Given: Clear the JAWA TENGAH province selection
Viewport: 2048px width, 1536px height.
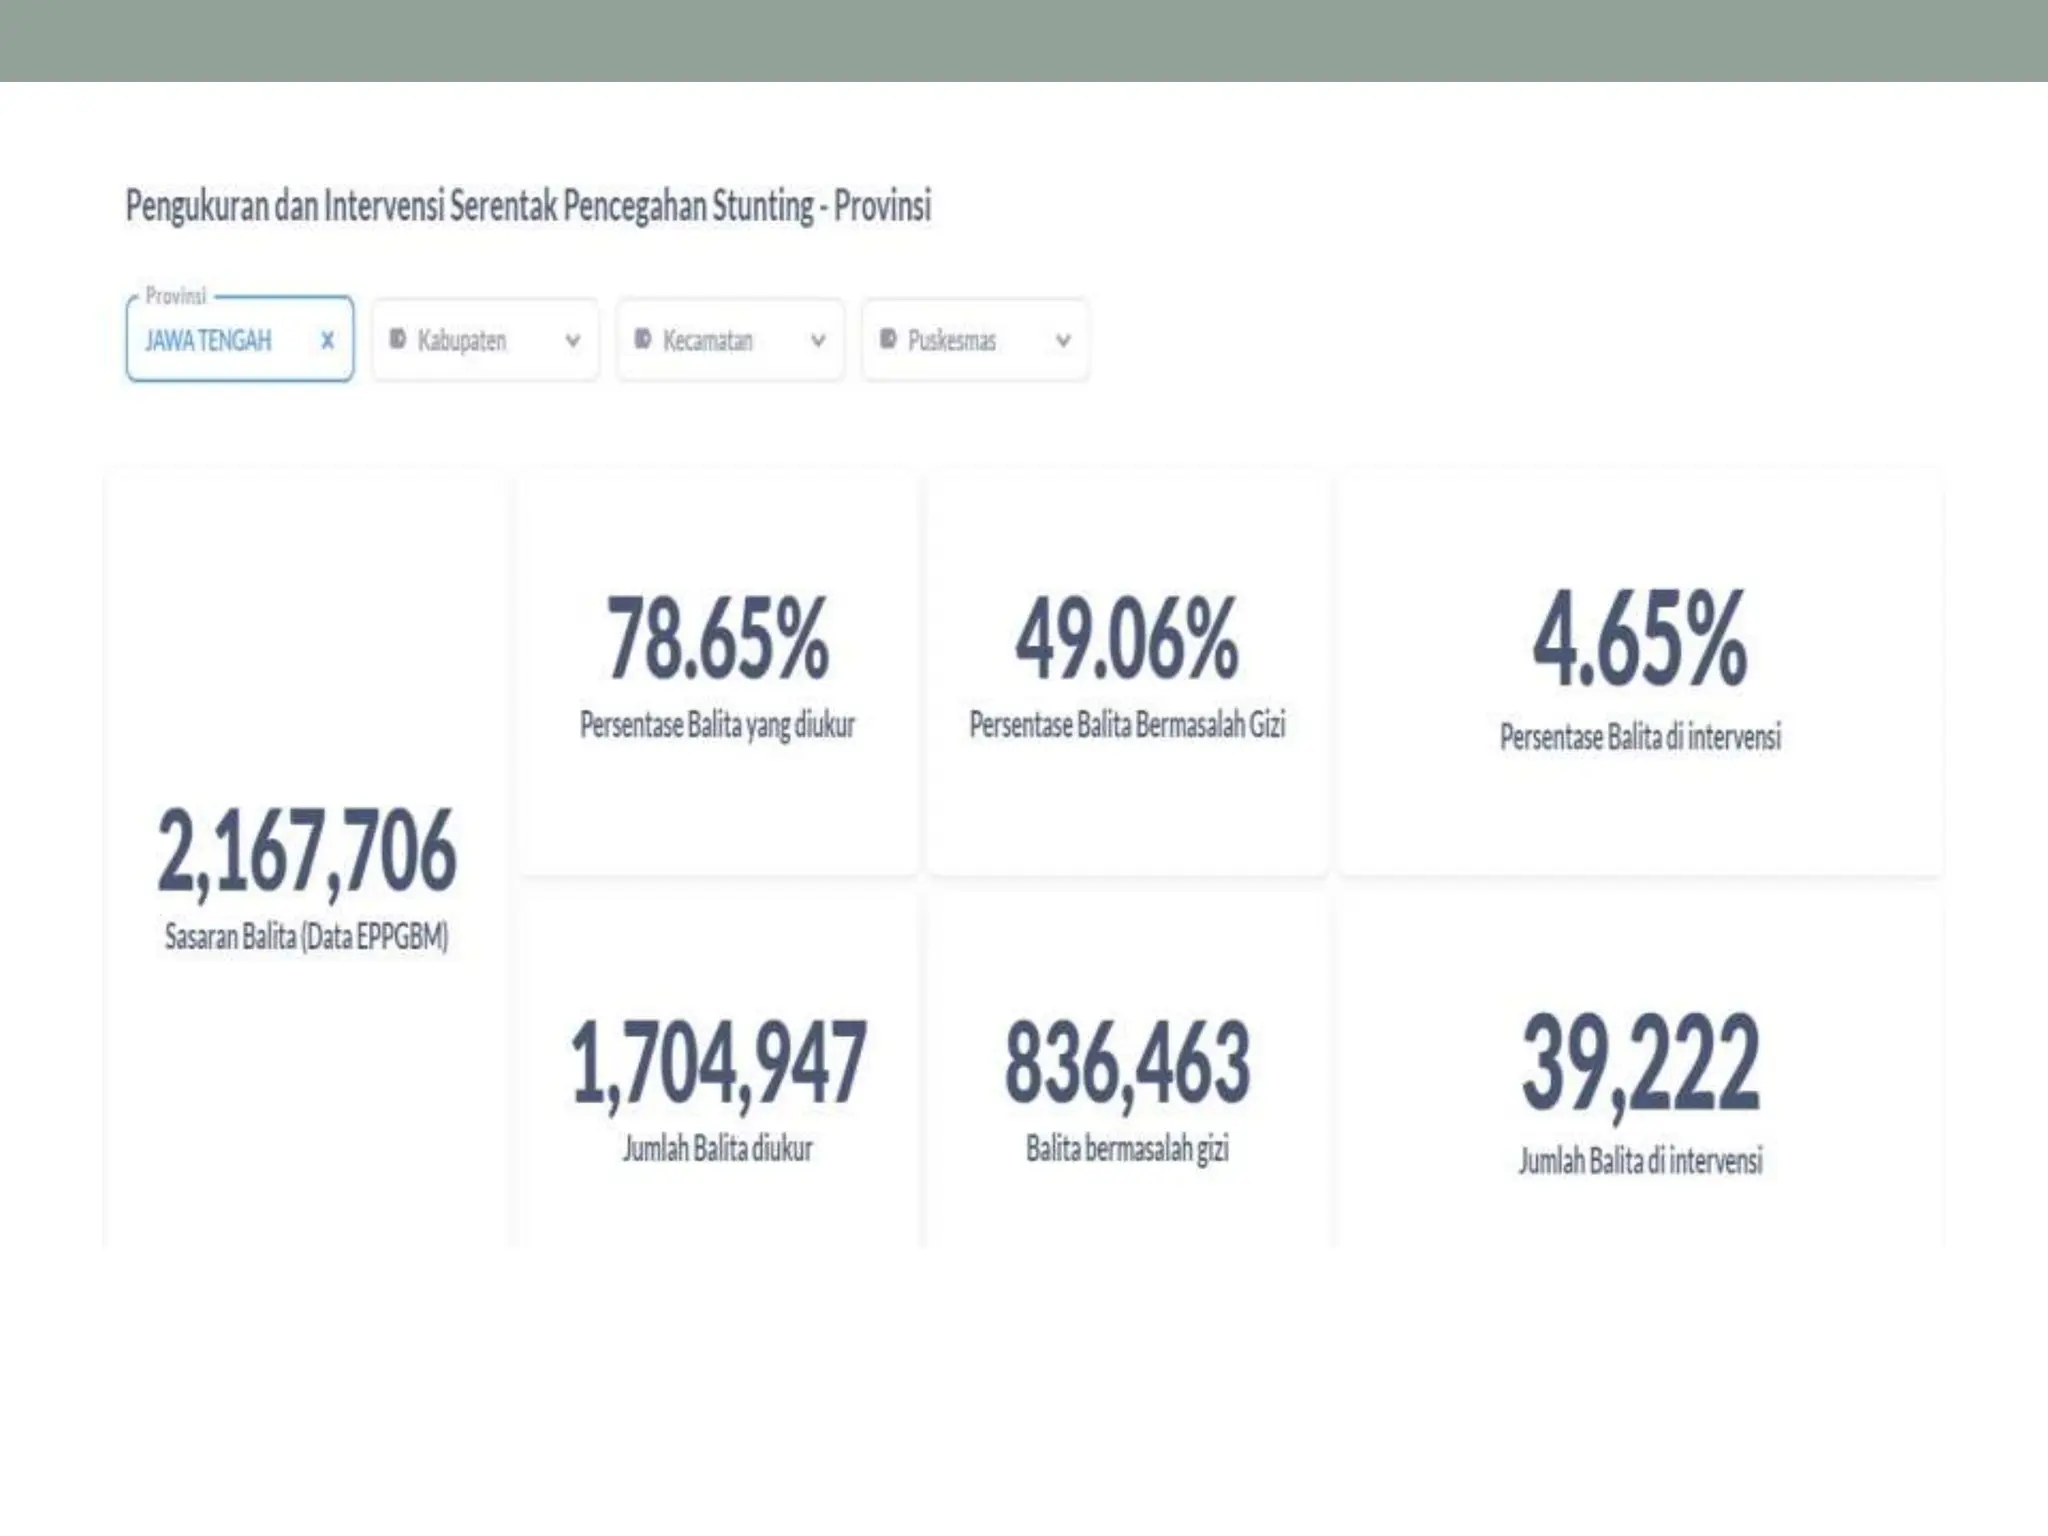Looking at the screenshot, I should point(327,341).
